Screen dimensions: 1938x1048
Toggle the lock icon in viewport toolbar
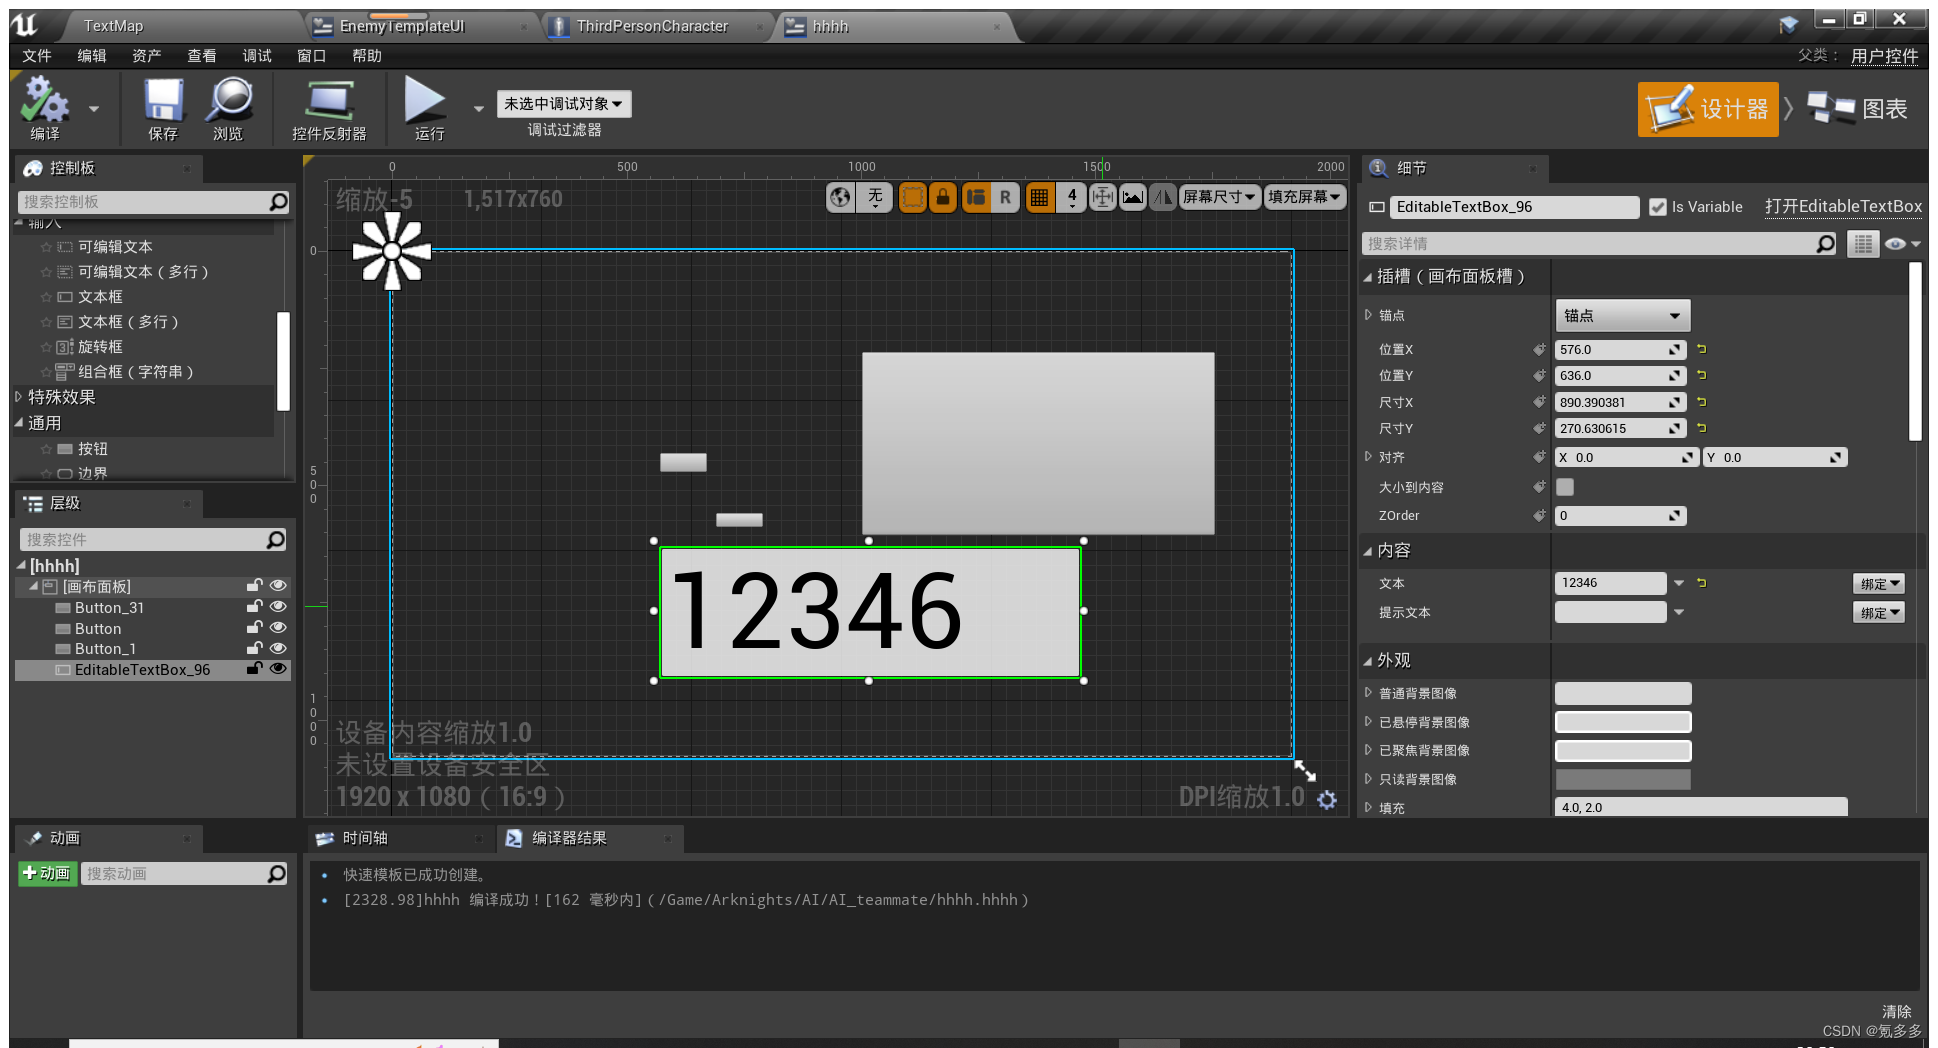943,197
